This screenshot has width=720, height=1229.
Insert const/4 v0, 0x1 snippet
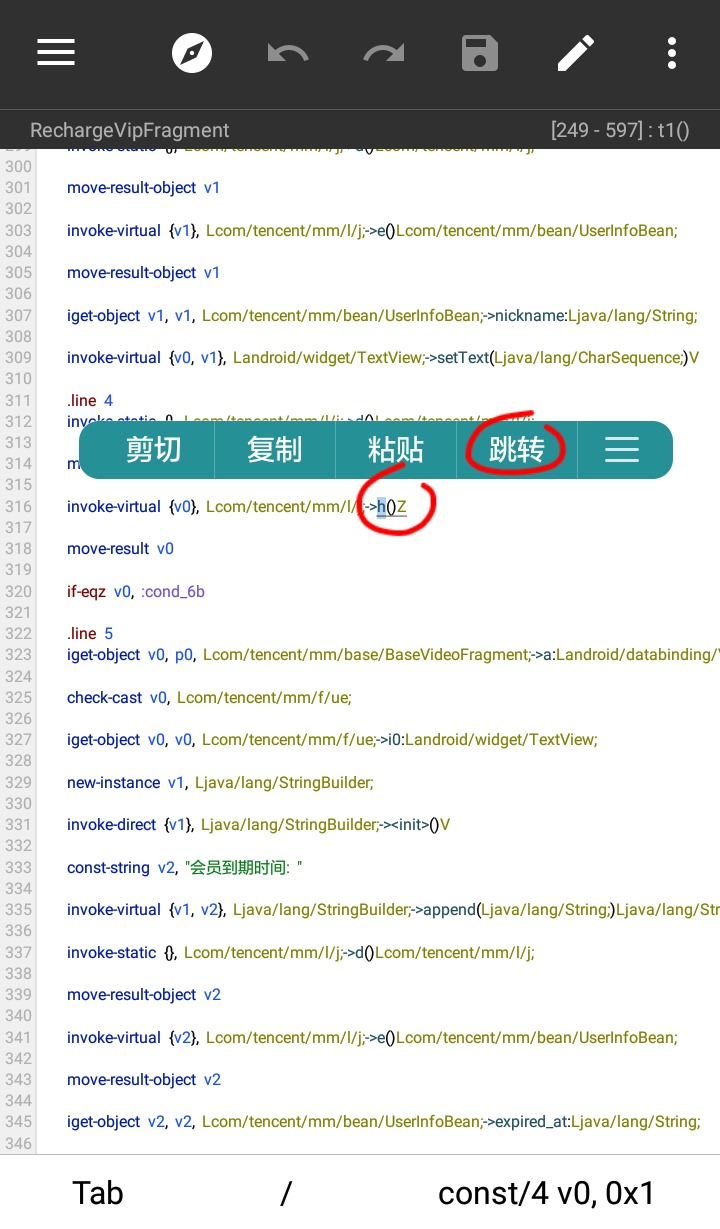tap(546, 1193)
